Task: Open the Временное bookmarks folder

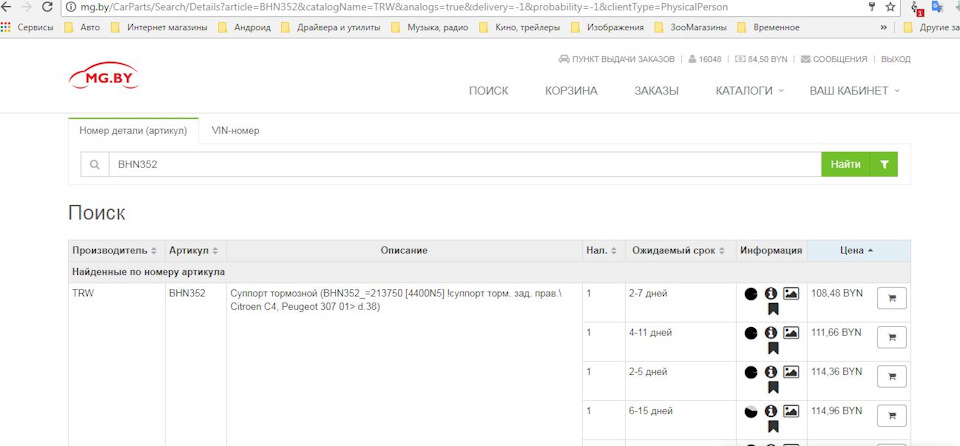Action: [769, 27]
